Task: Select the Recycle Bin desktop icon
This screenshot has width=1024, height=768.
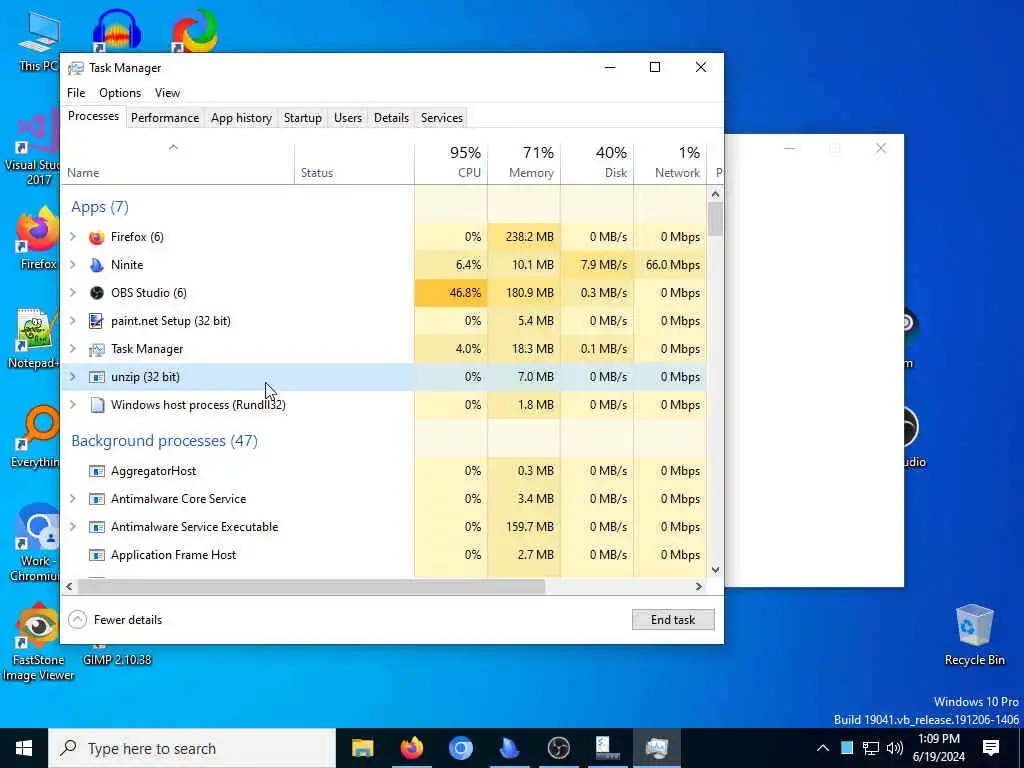Action: [x=974, y=634]
